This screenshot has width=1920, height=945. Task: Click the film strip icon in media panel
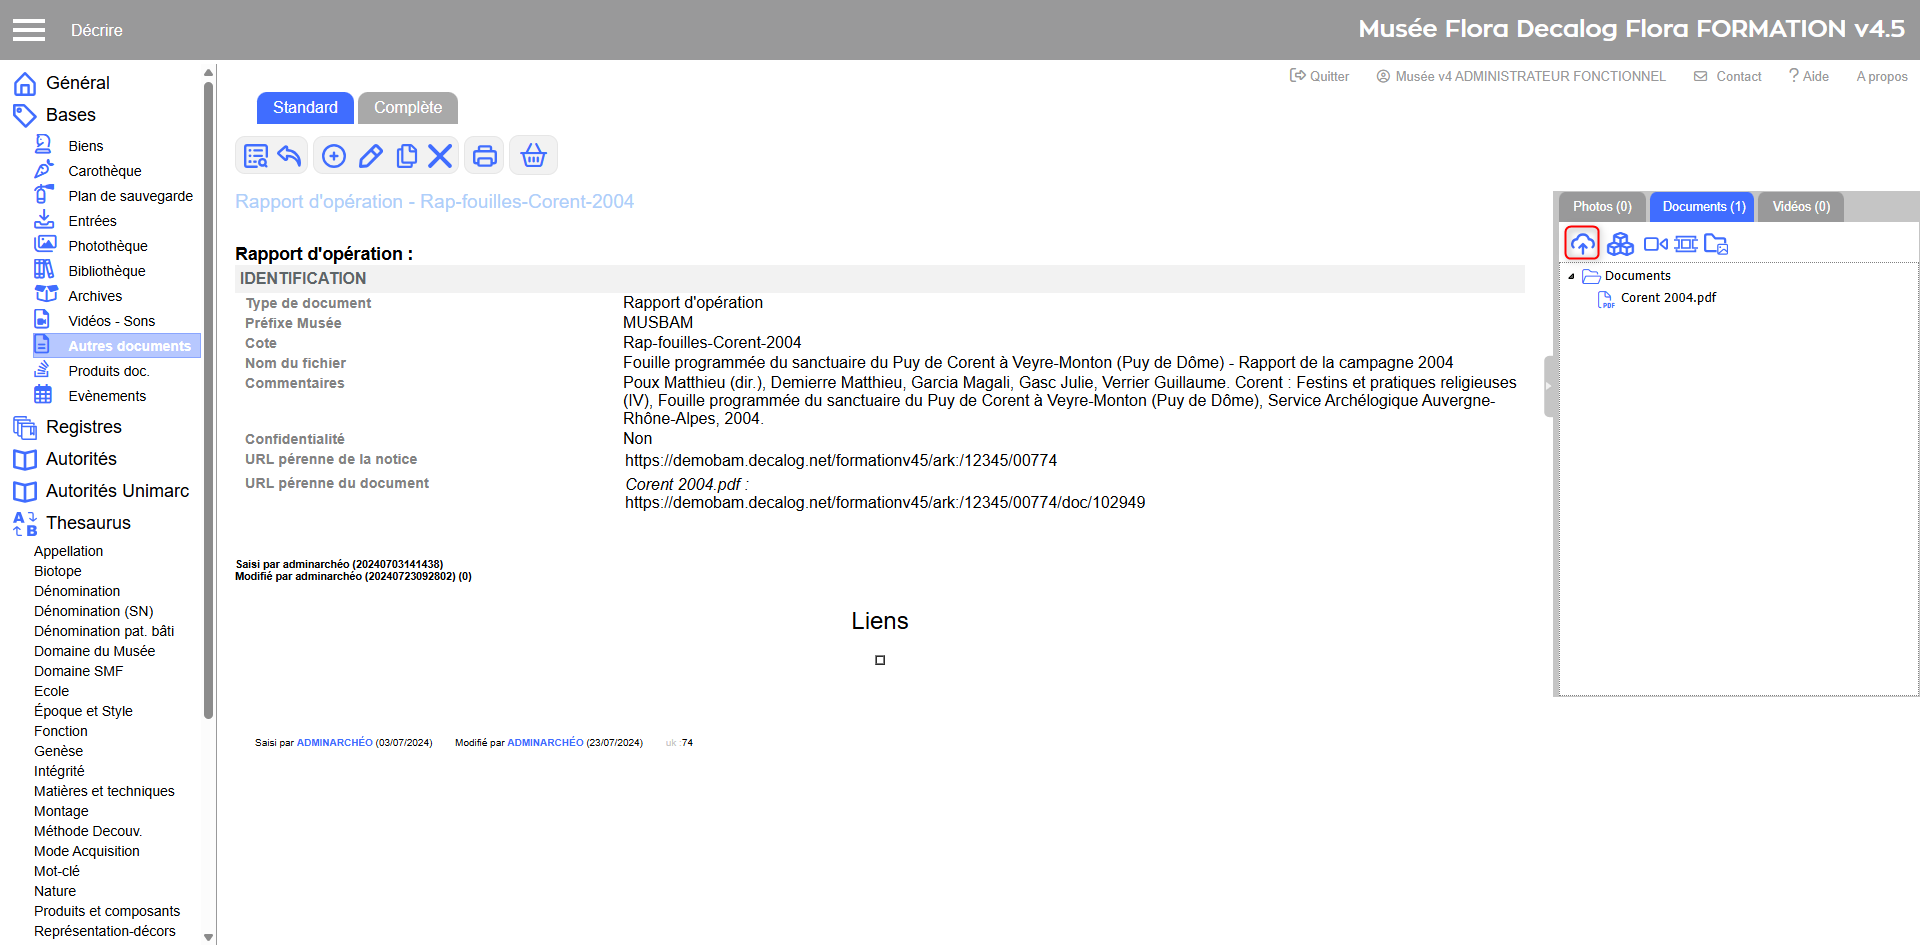click(1686, 244)
